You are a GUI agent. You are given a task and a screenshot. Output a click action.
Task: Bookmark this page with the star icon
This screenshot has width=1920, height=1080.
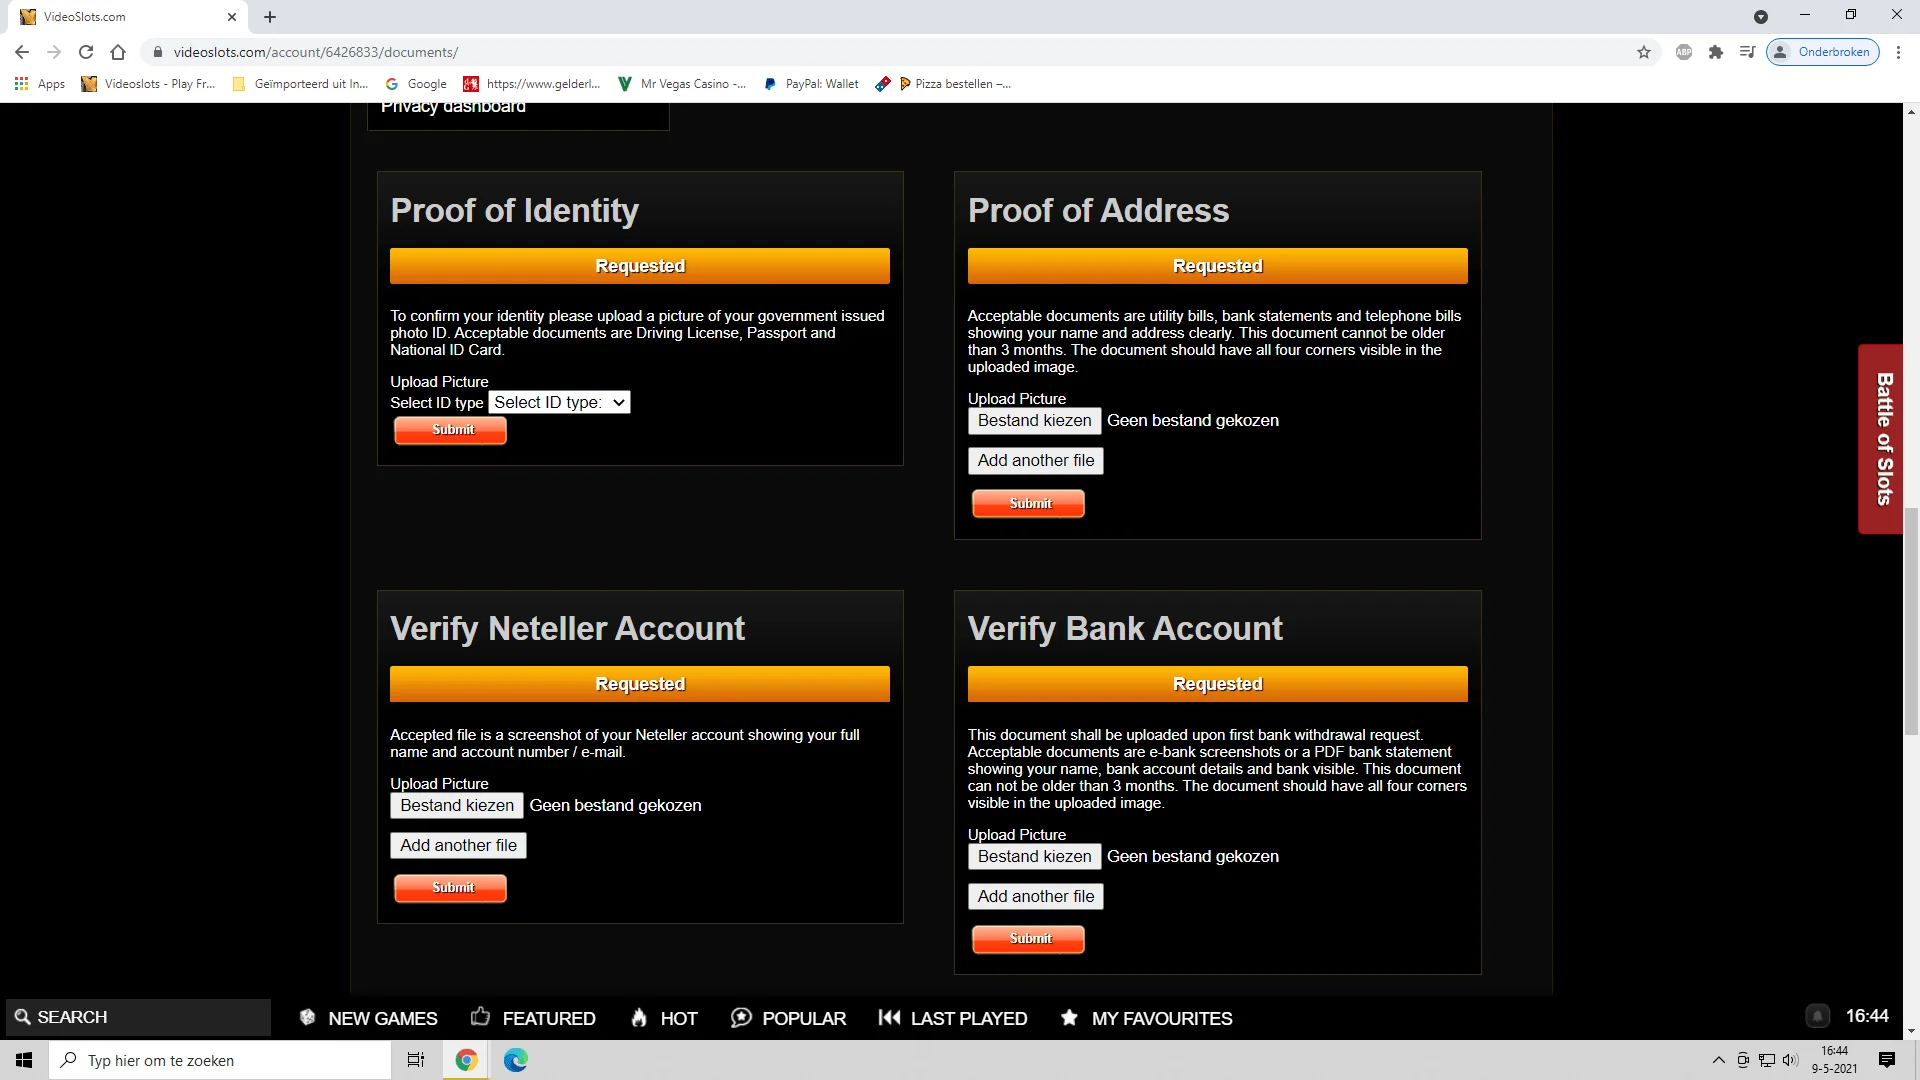(1644, 52)
